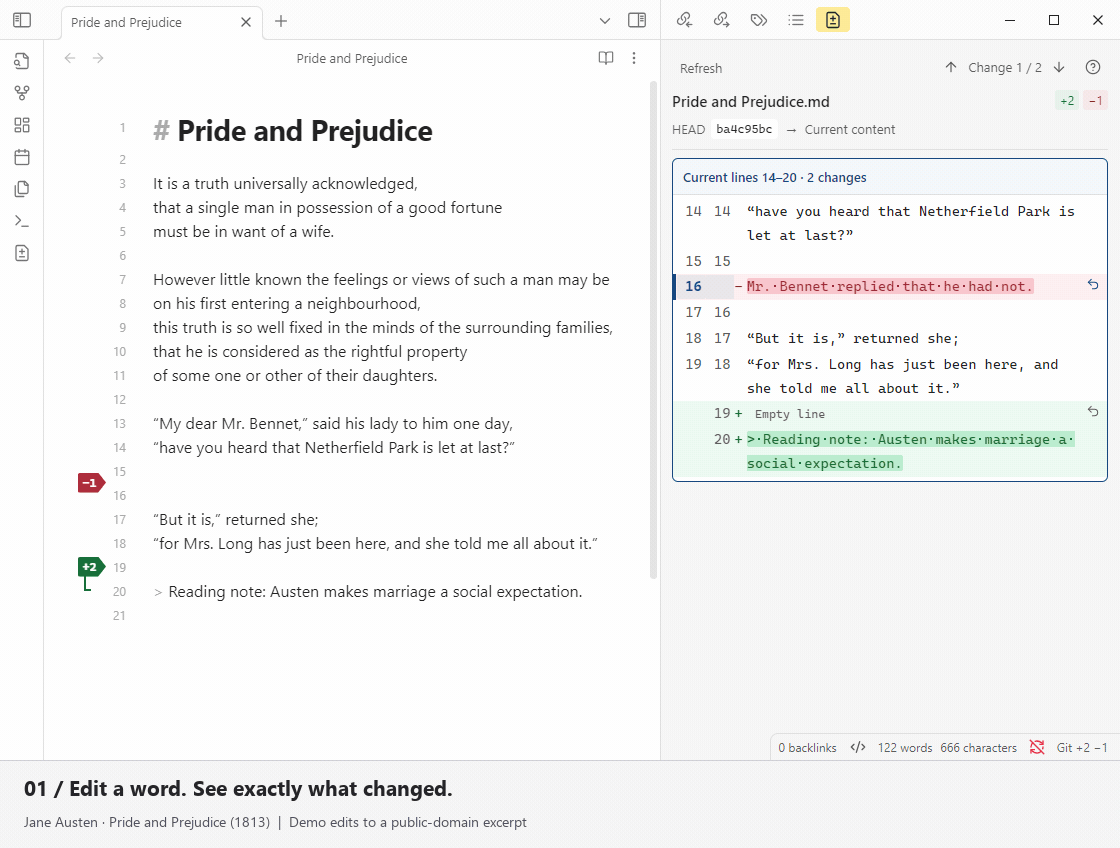Revert the deleted Mr. Bennet line
Image resolution: width=1120 pixels, height=848 pixels.
pos(1093,284)
